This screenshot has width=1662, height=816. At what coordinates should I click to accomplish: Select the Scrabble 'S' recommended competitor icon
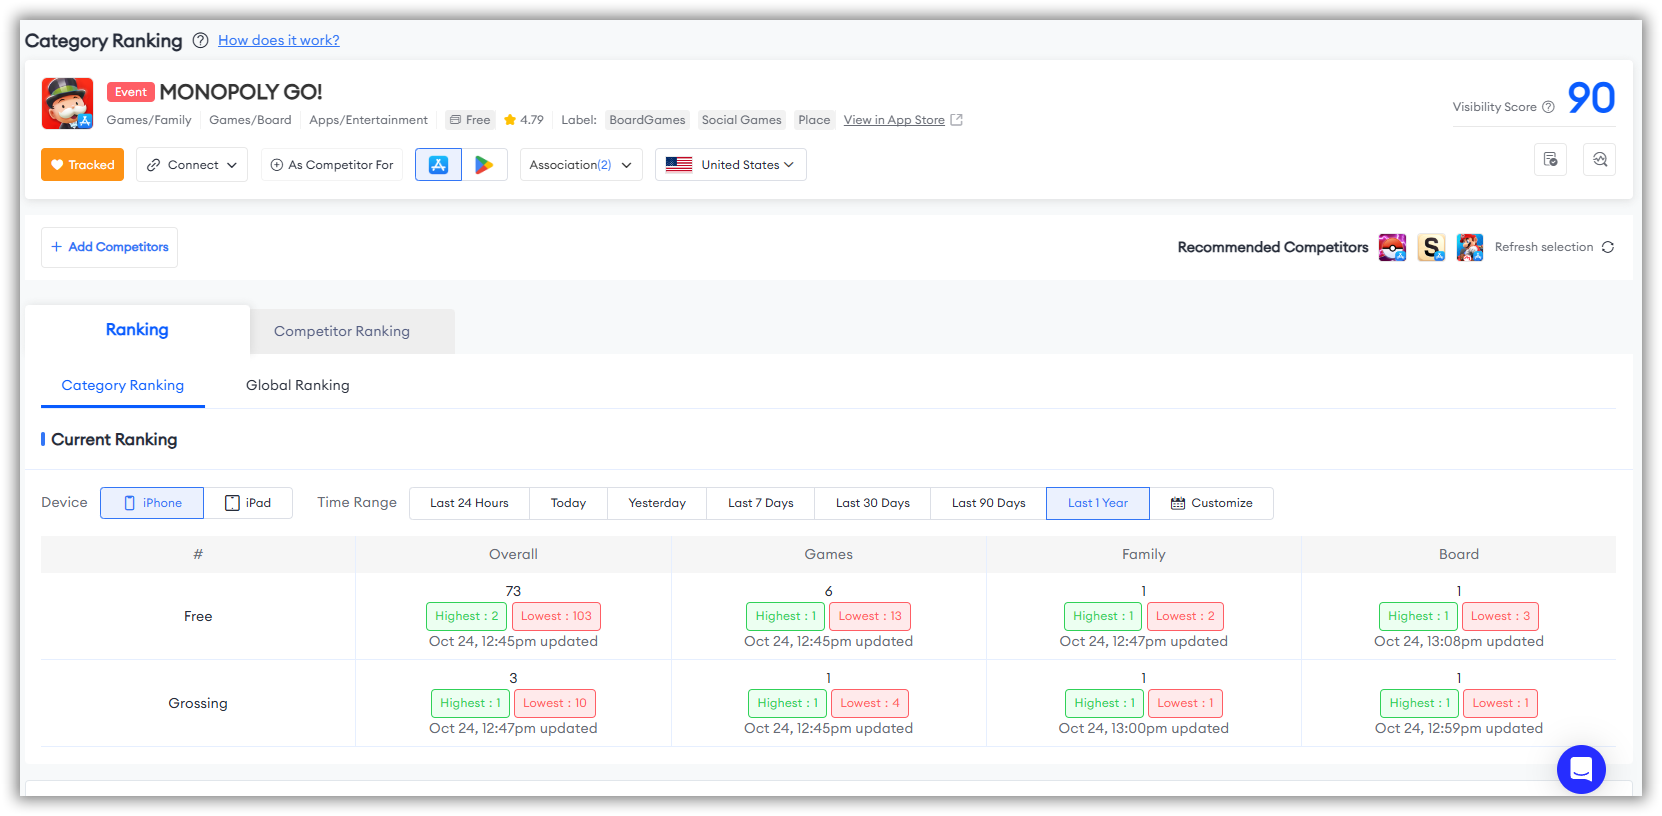point(1431,247)
